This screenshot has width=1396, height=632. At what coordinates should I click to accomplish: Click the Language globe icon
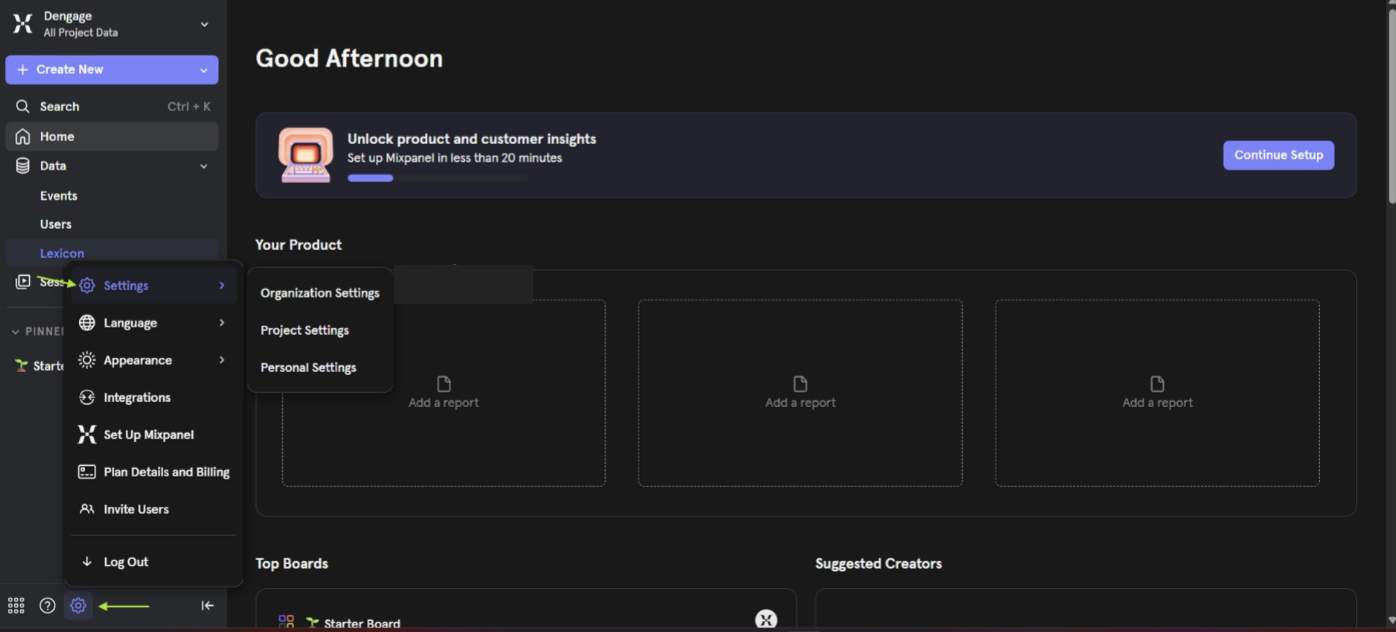(87, 323)
